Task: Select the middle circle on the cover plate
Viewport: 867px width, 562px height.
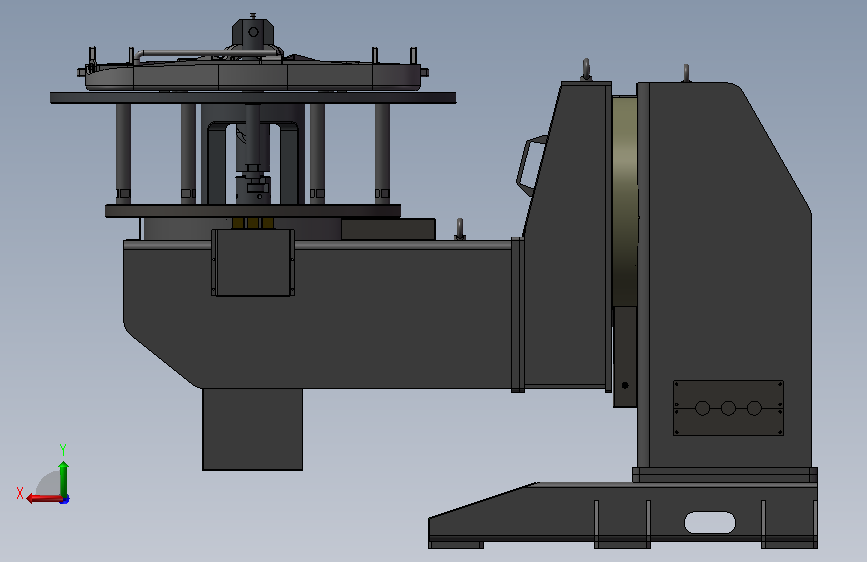Action: point(728,408)
